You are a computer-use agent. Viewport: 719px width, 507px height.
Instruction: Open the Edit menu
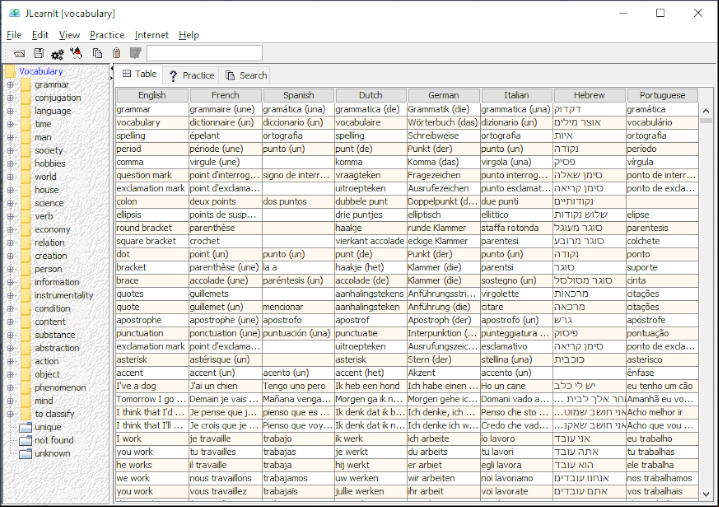tap(40, 35)
